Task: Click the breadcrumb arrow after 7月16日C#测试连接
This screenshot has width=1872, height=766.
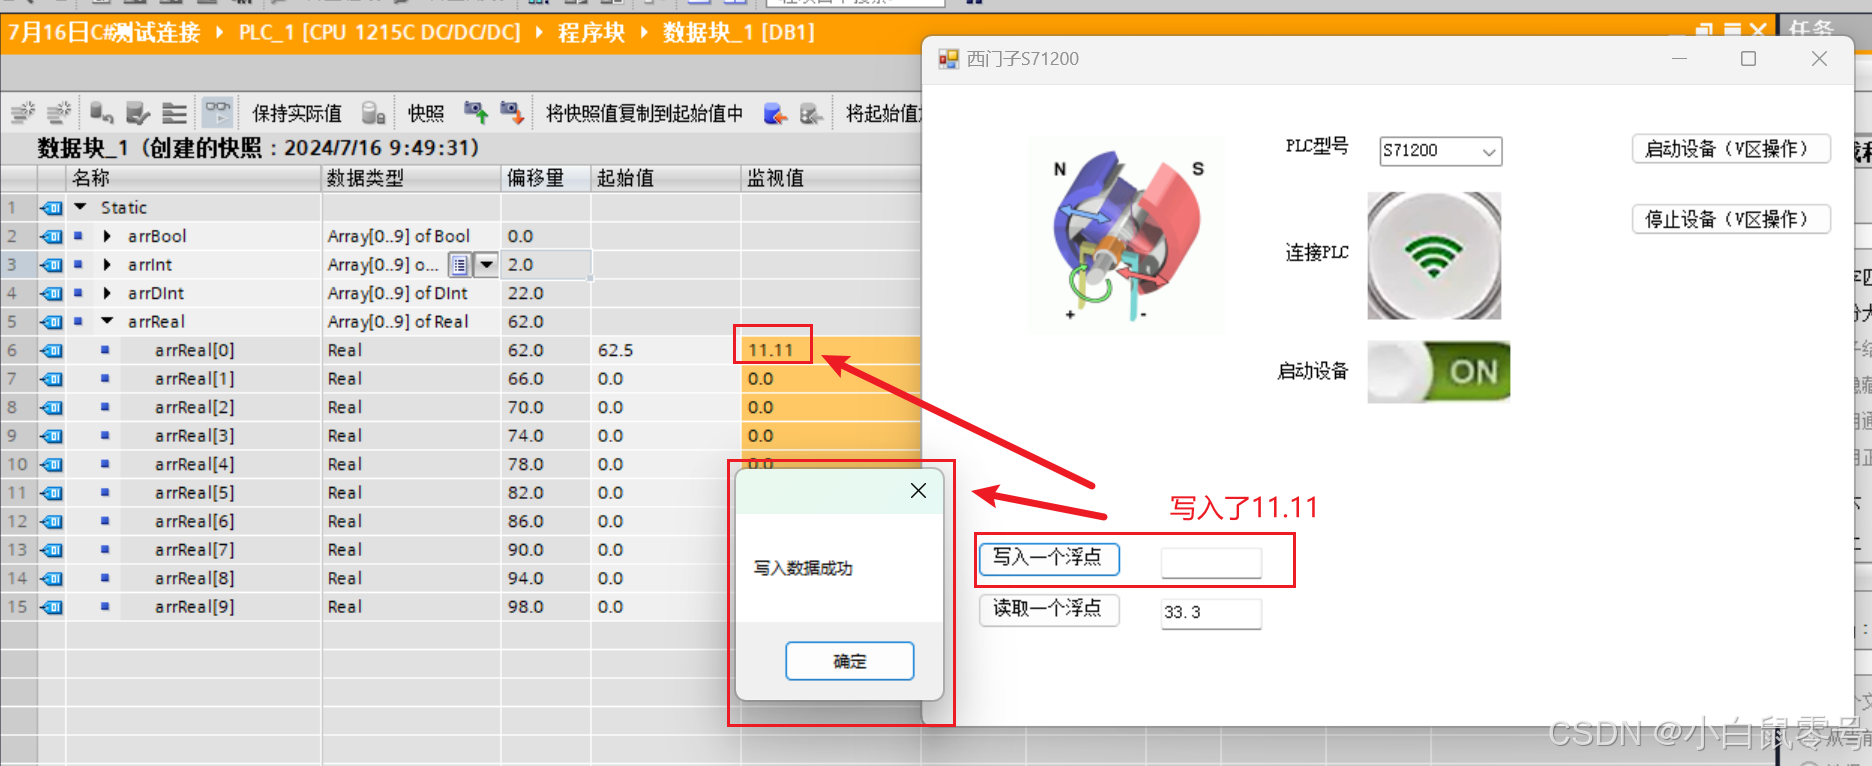Action: click(219, 32)
